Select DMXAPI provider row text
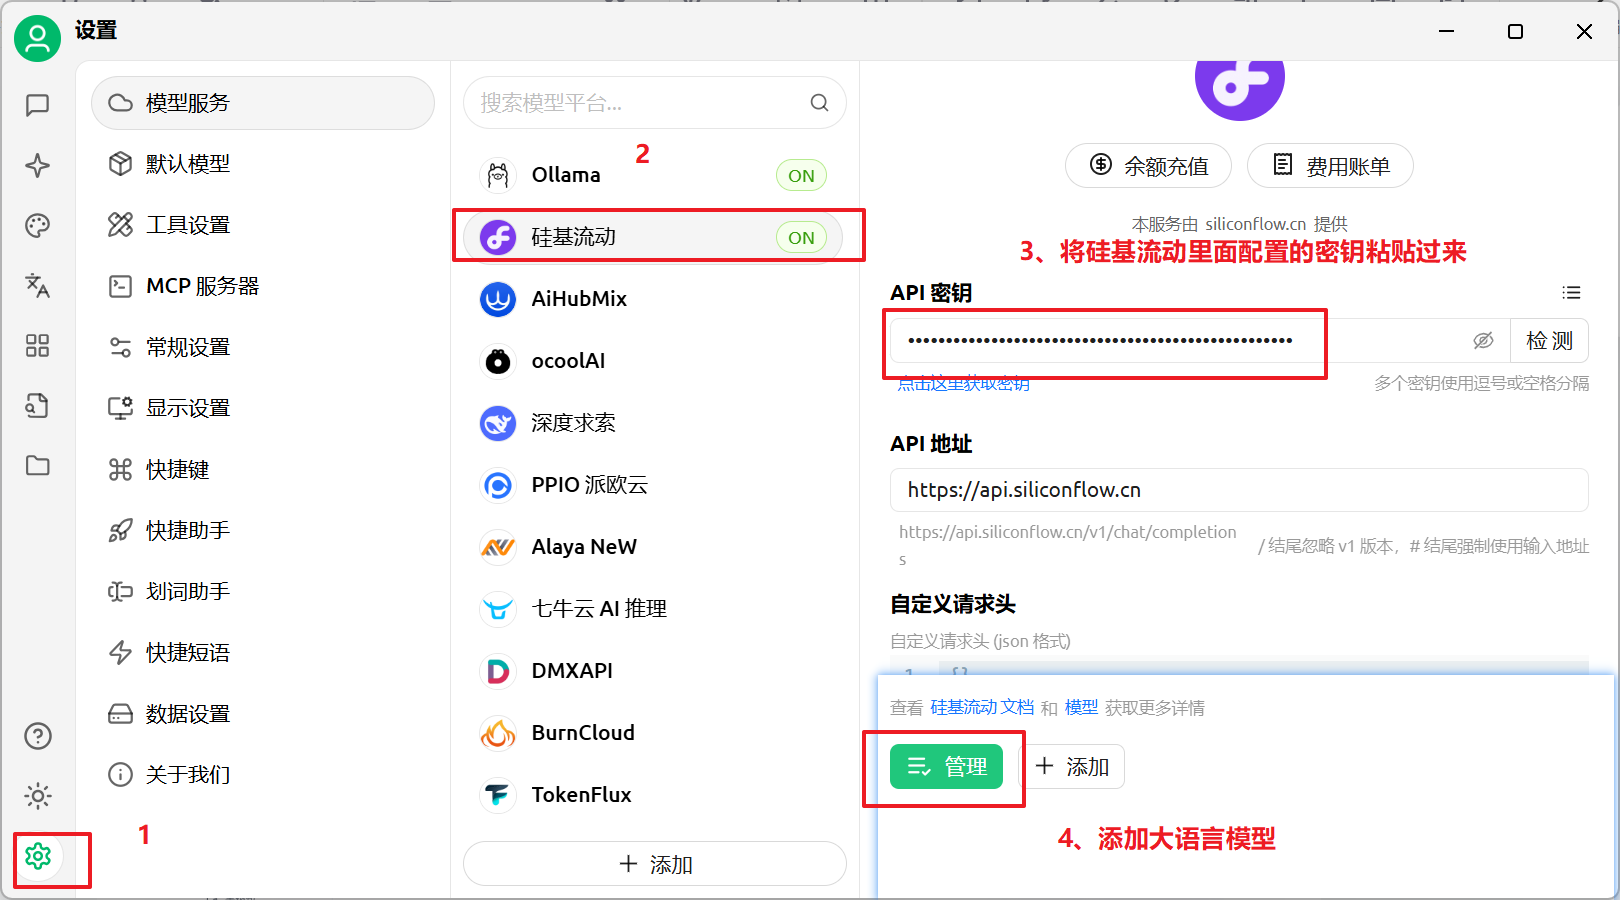This screenshot has height=900, width=1620. [572, 671]
